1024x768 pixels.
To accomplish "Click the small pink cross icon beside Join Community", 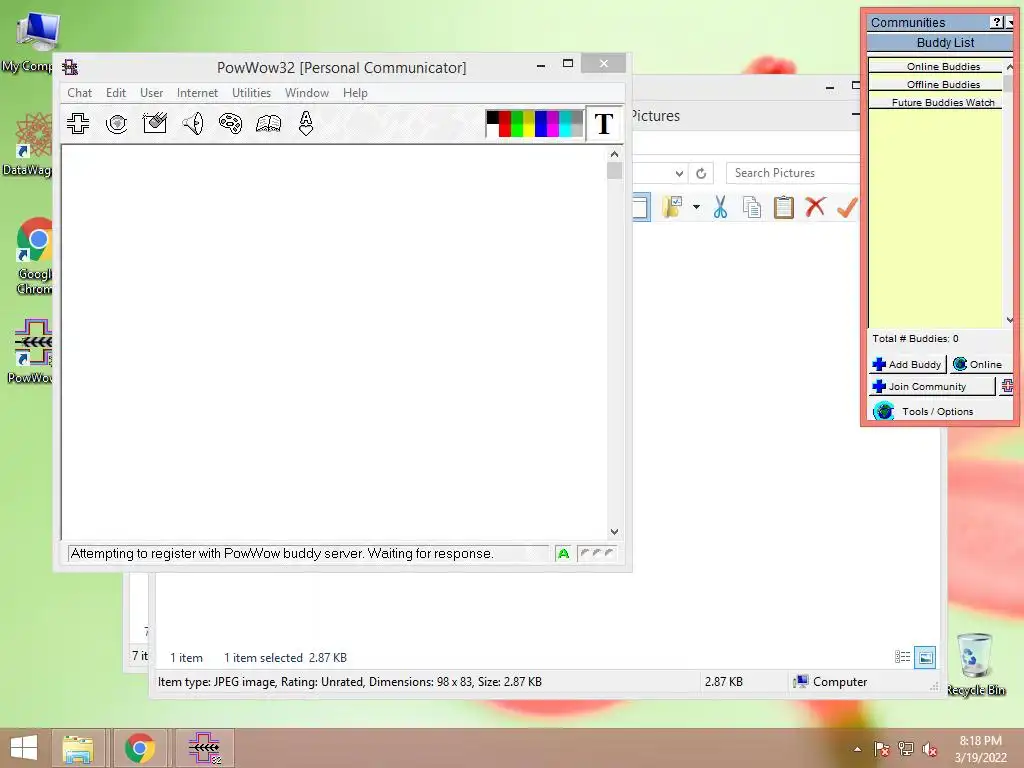I will 1007,386.
